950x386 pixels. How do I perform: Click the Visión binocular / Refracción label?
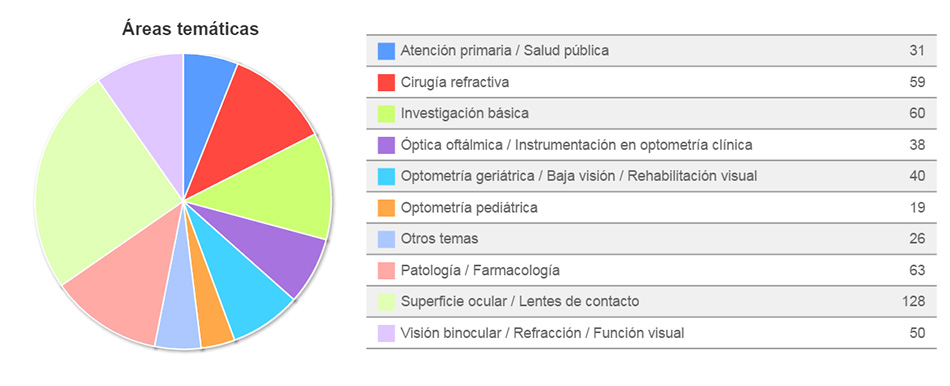click(542, 333)
